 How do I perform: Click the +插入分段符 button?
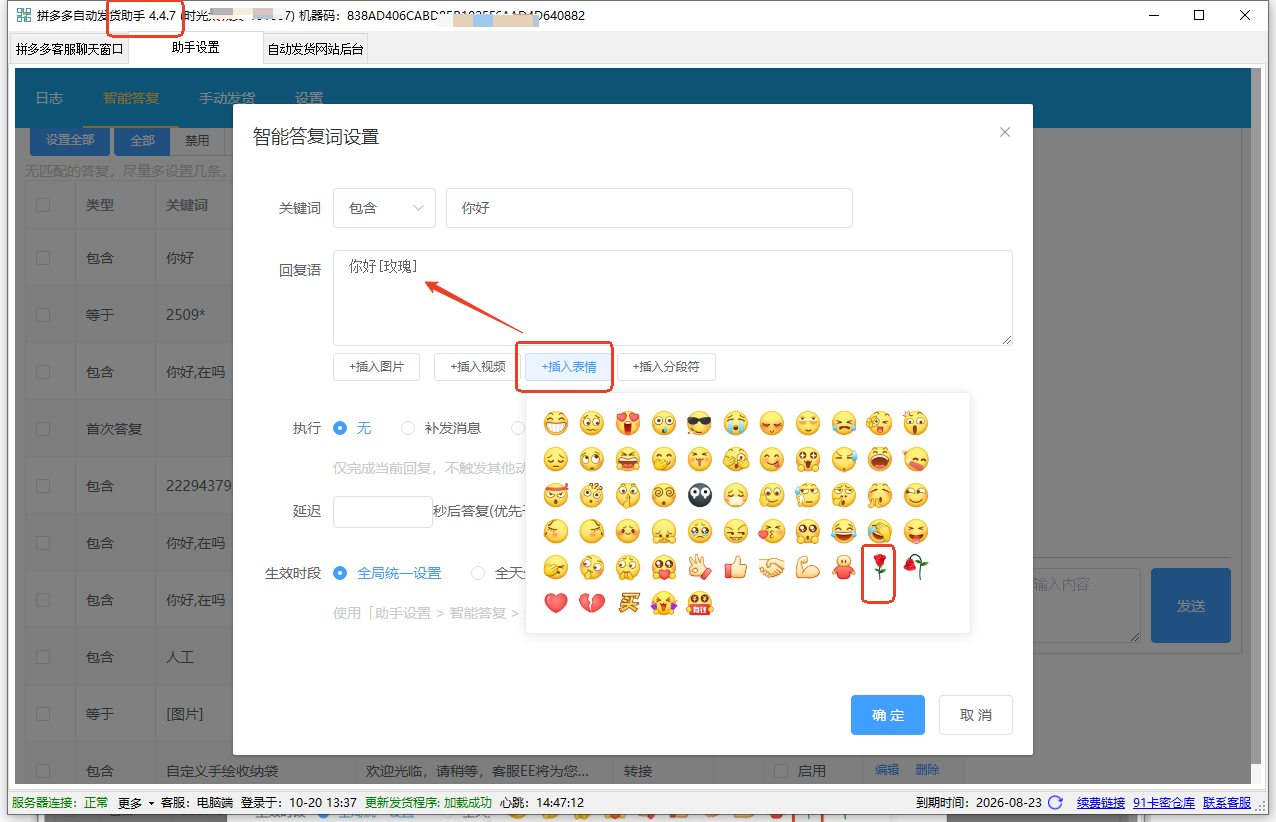666,367
